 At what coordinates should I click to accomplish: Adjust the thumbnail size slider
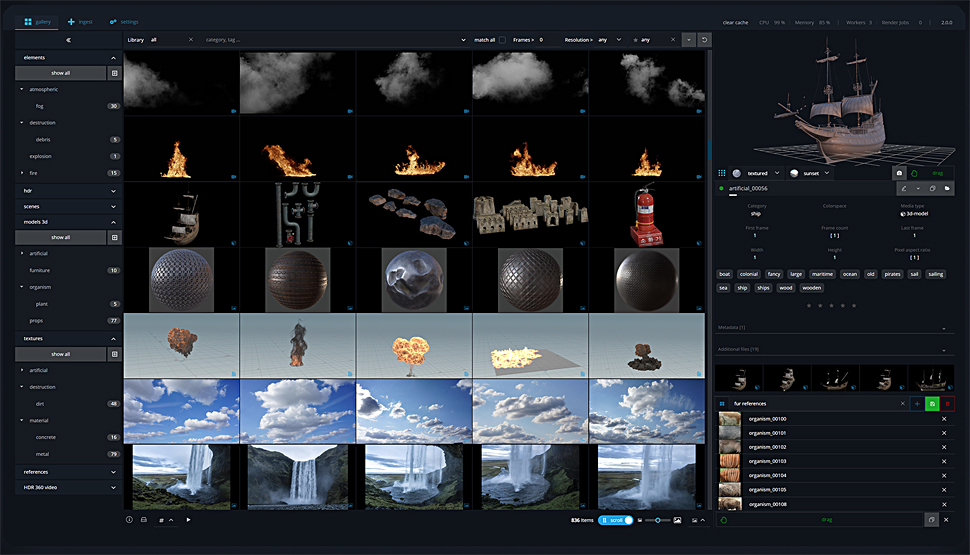pyautogui.click(x=657, y=520)
